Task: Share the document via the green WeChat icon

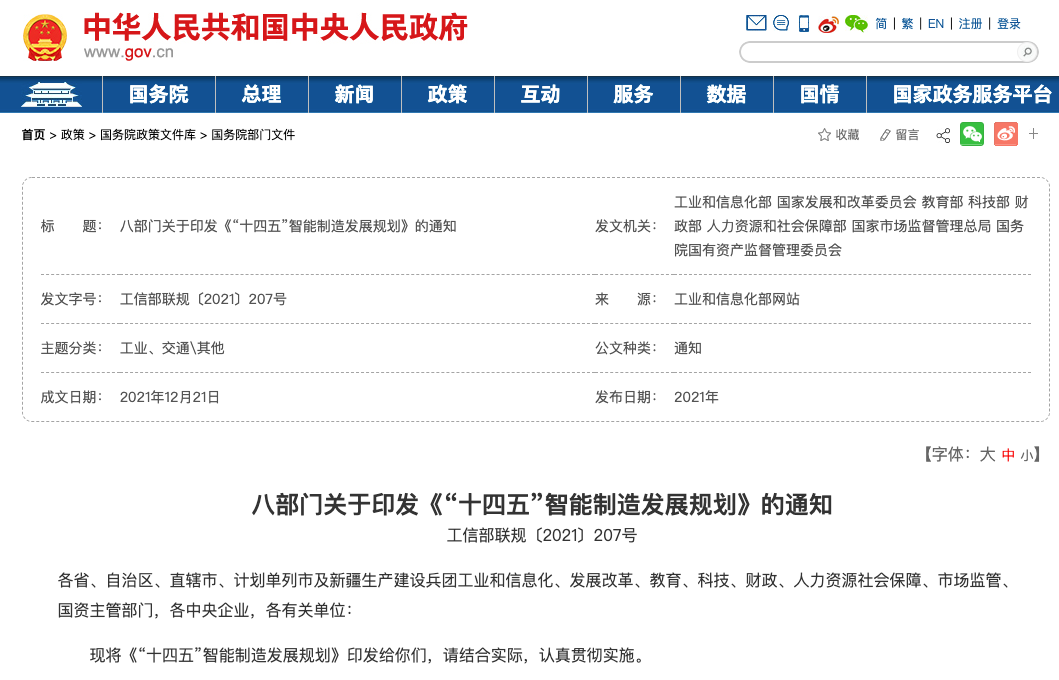Action: pos(972,134)
